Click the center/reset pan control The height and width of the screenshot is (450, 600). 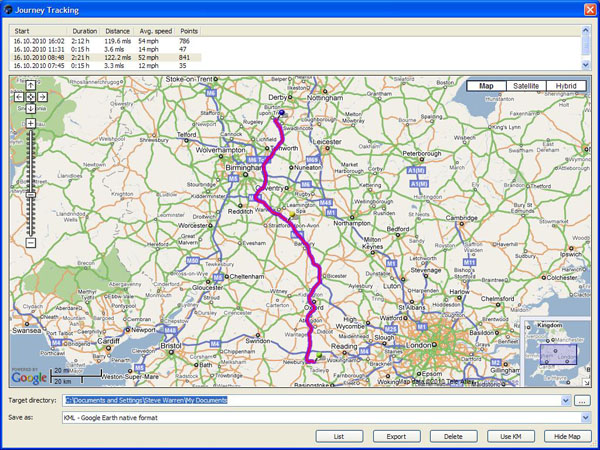pyautogui.click(x=31, y=97)
